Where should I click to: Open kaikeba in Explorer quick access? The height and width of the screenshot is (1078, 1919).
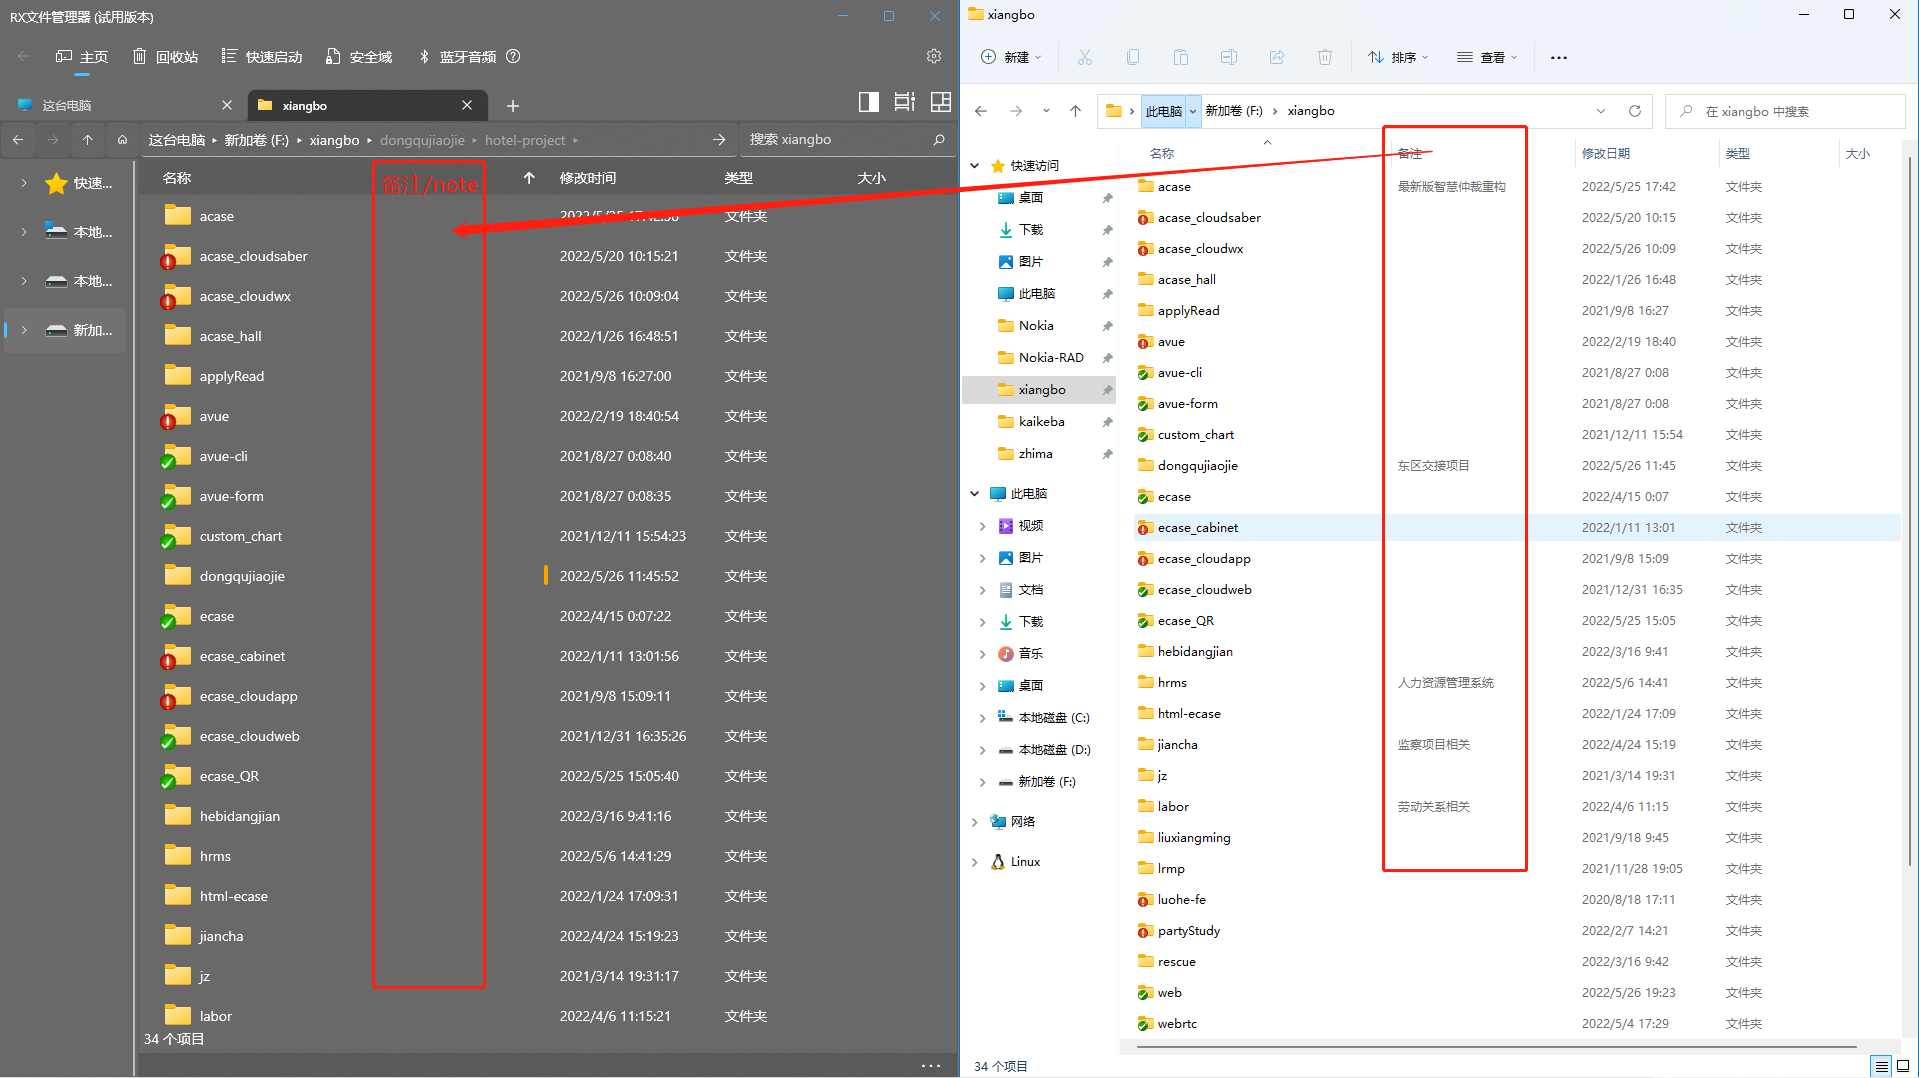point(1042,422)
